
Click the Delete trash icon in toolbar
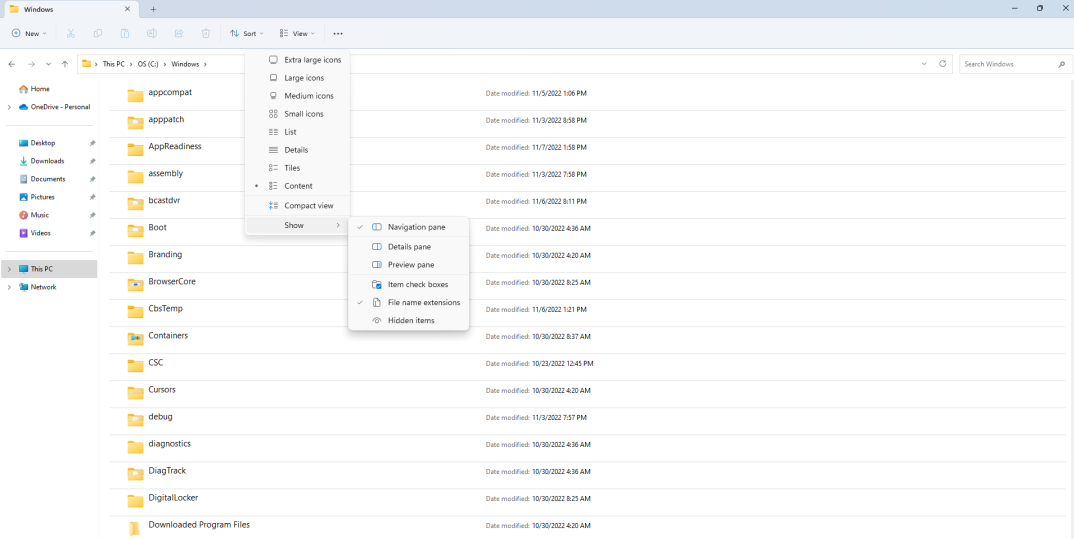(x=204, y=34)
